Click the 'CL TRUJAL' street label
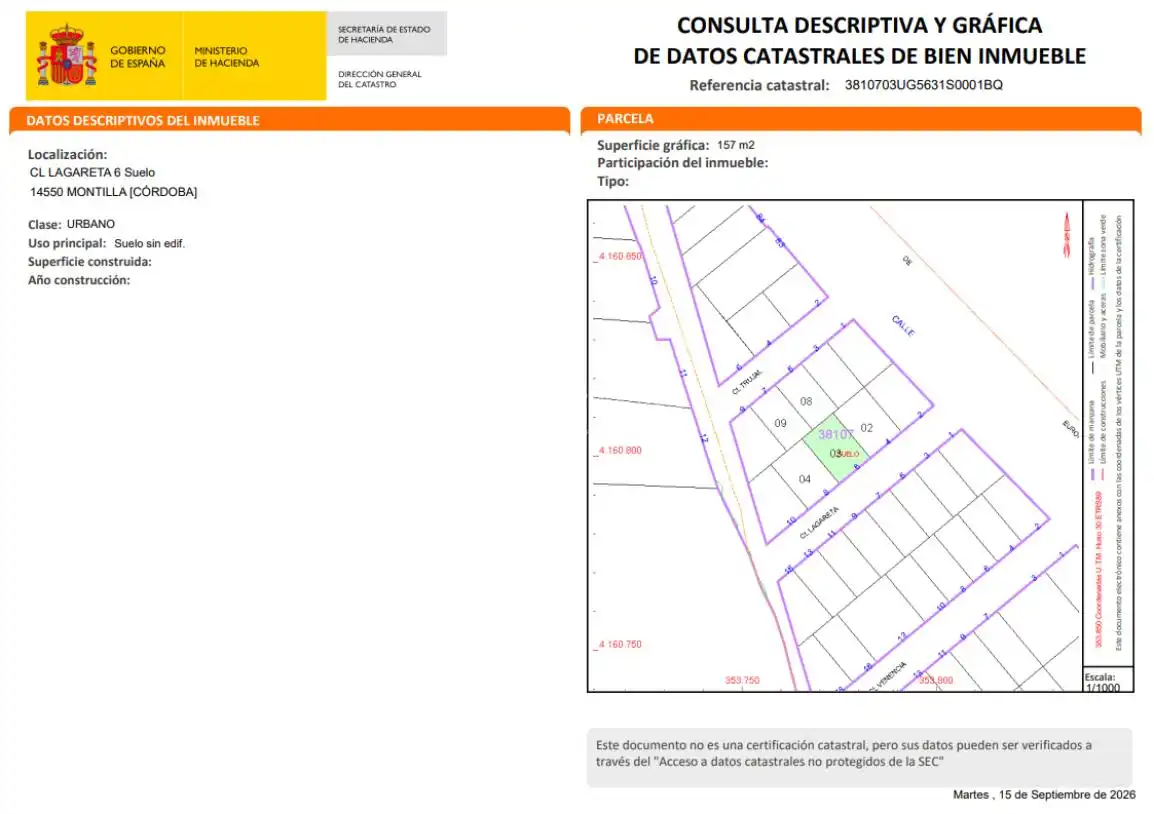The width and height of the screenshot is (1154, 814). point(747,382)
